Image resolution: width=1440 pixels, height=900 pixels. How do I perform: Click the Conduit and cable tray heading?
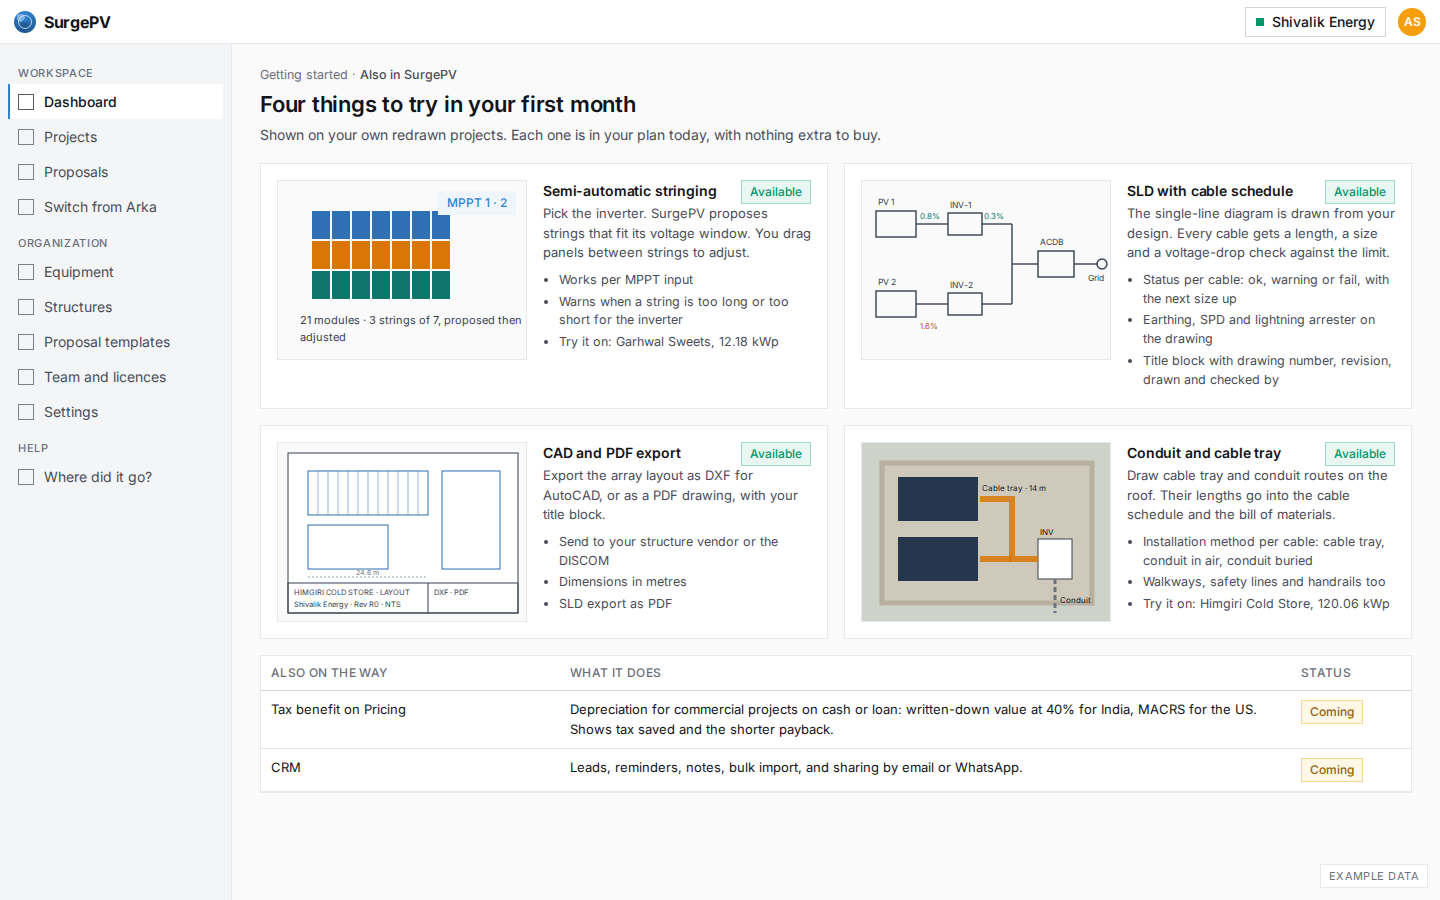(x=1204, y=453)
